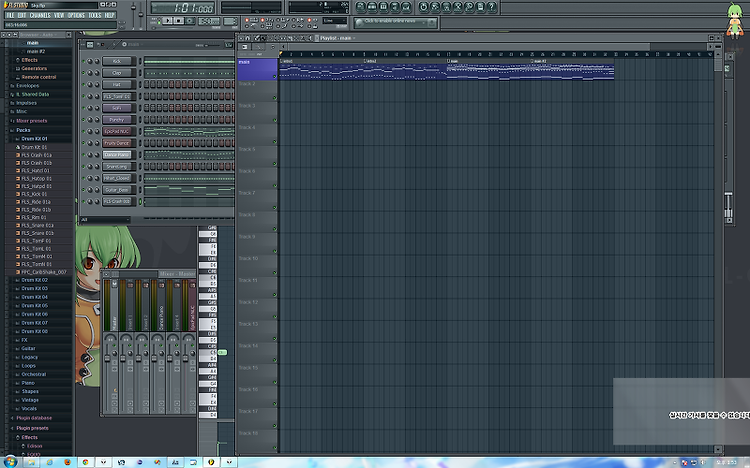Open the step sequencer graph editor icon

(x=229, y=45)
